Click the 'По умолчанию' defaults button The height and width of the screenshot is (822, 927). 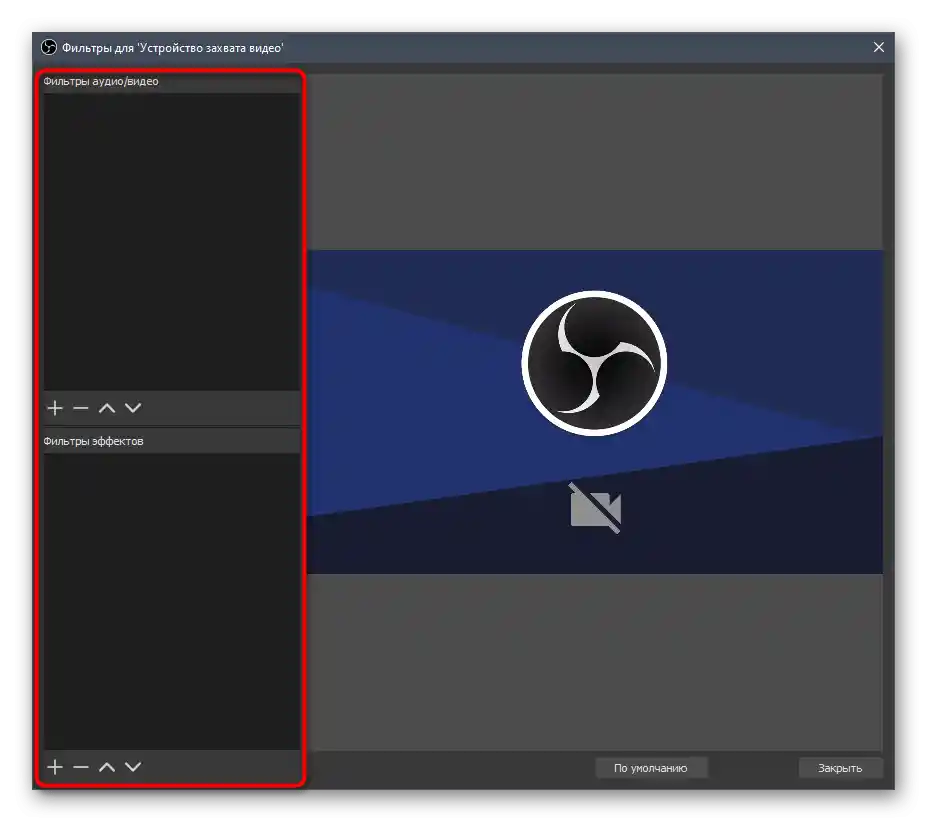651,768
